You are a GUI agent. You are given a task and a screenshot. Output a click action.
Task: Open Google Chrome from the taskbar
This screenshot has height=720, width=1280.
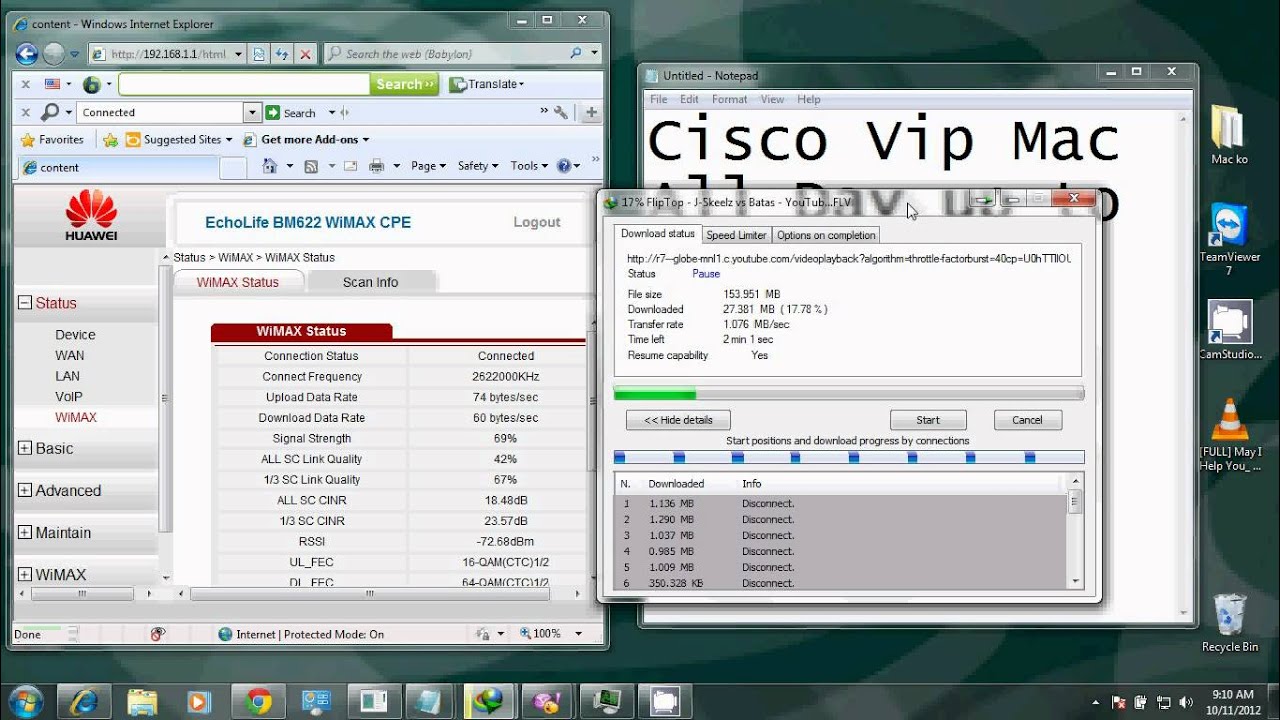click(258, 700)
